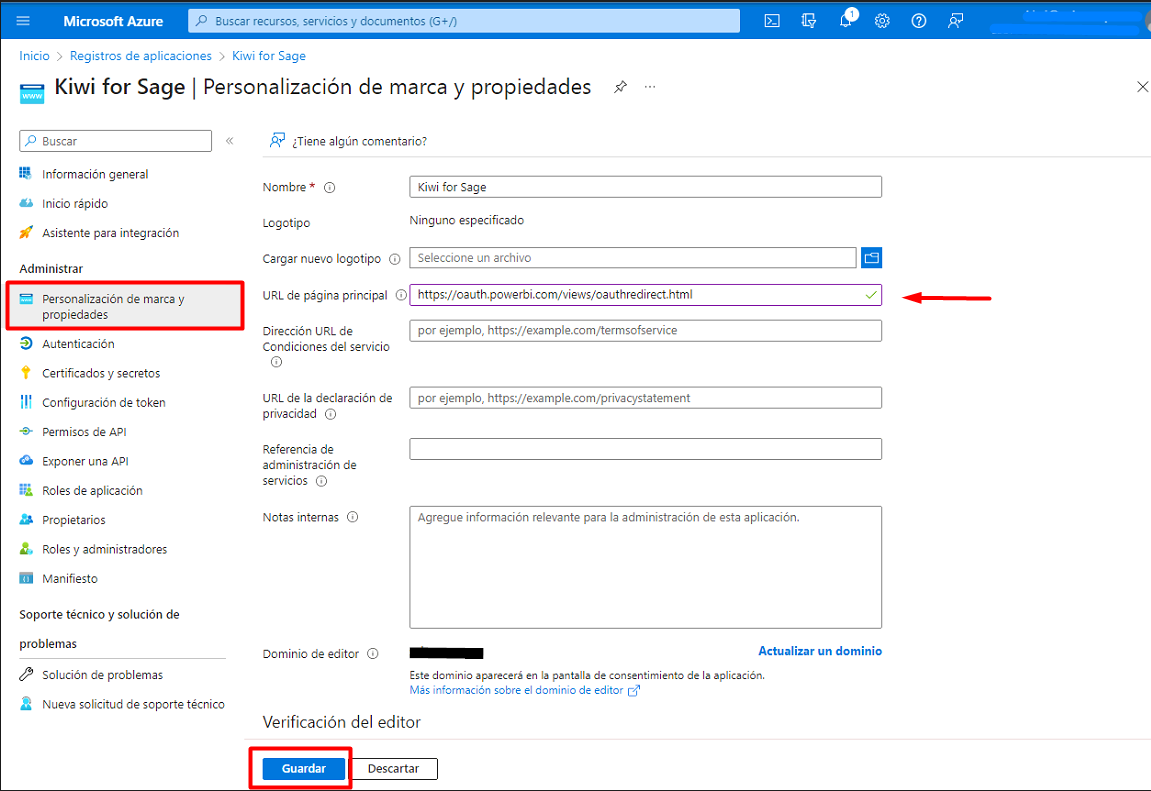Pin the Kiwi for Sage blade
The image size is (1151, 791).
click(x=620, y=87)
